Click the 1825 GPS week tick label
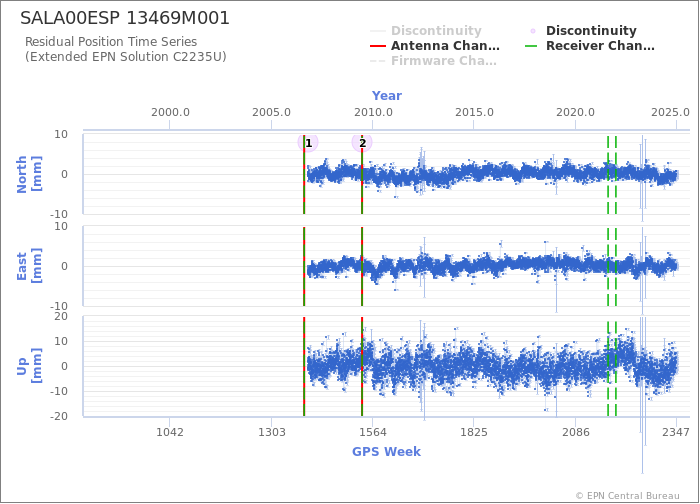This screenshot has height=504, width=700. coord(474,432)
